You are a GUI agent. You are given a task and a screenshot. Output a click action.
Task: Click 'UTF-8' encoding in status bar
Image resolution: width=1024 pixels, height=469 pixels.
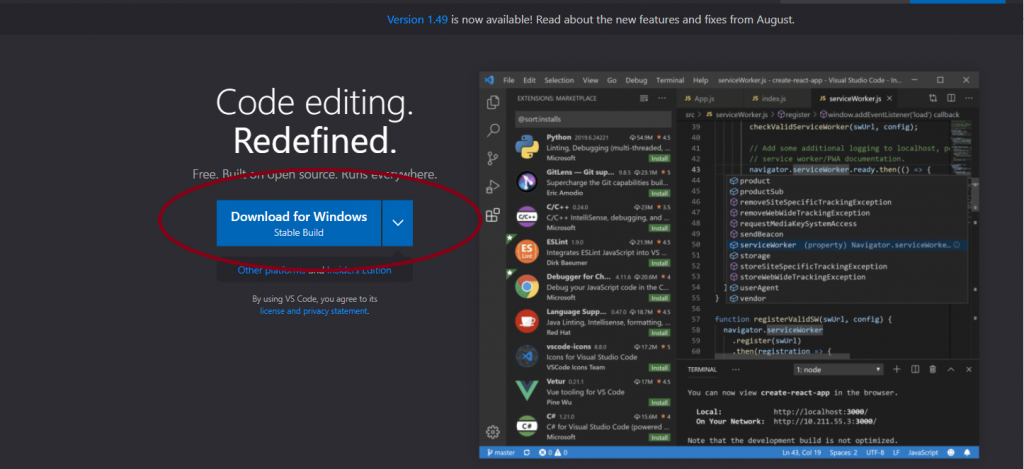875,453
